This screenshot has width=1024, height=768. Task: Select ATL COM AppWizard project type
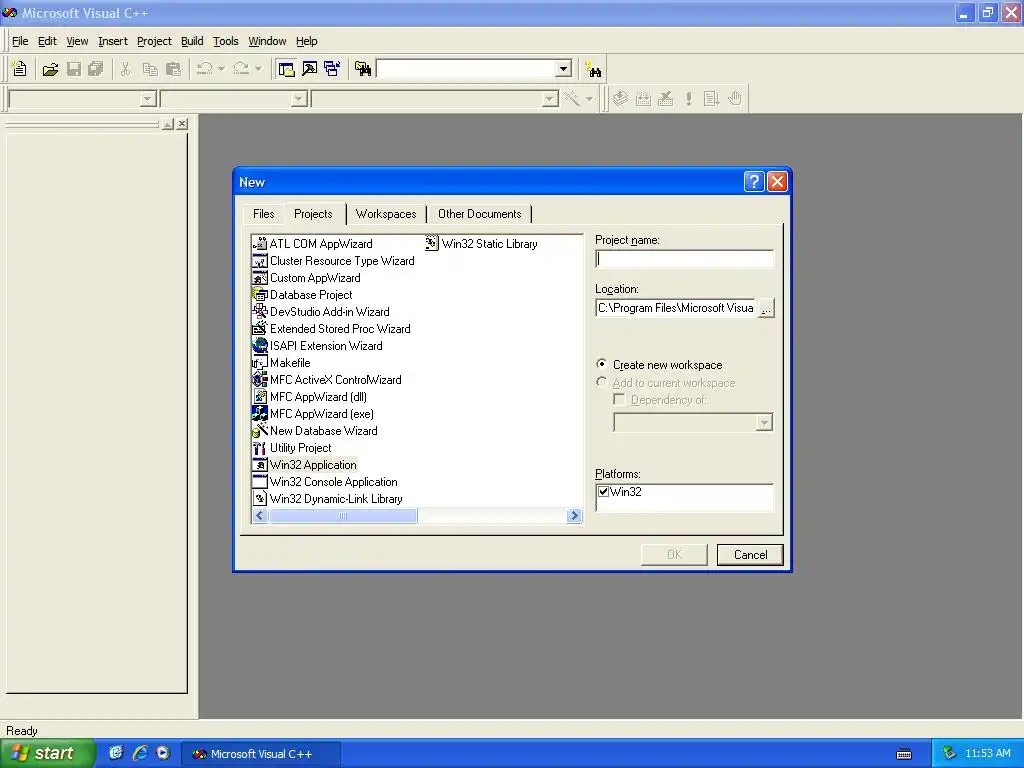pyautogui.click(x=313, y=244)
